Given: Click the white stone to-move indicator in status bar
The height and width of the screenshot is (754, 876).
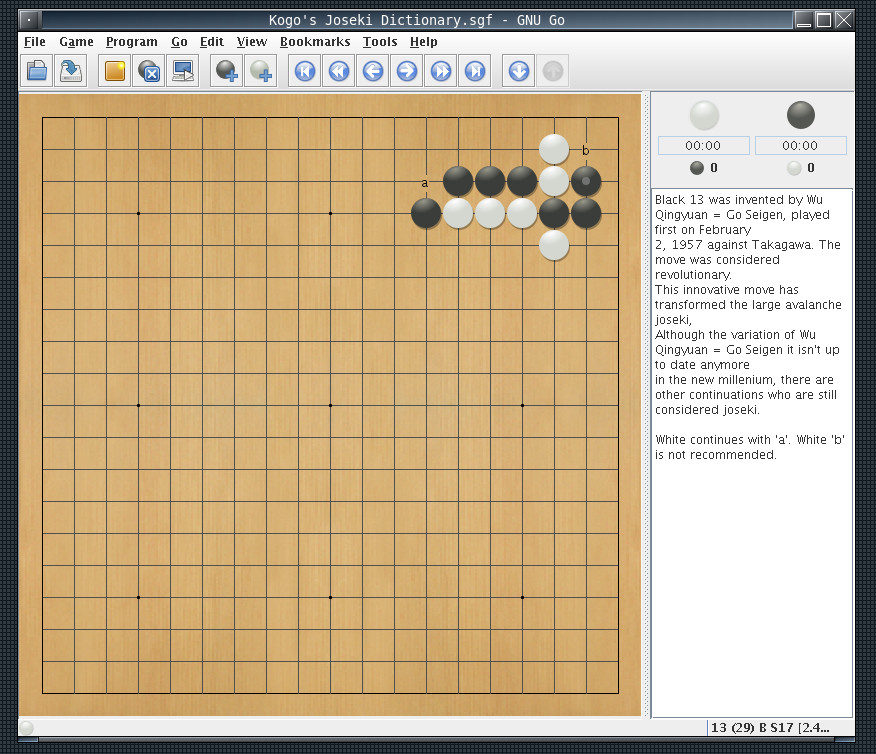Looking at the screenshot, I should pyautogui.click(x=26, y=728).
